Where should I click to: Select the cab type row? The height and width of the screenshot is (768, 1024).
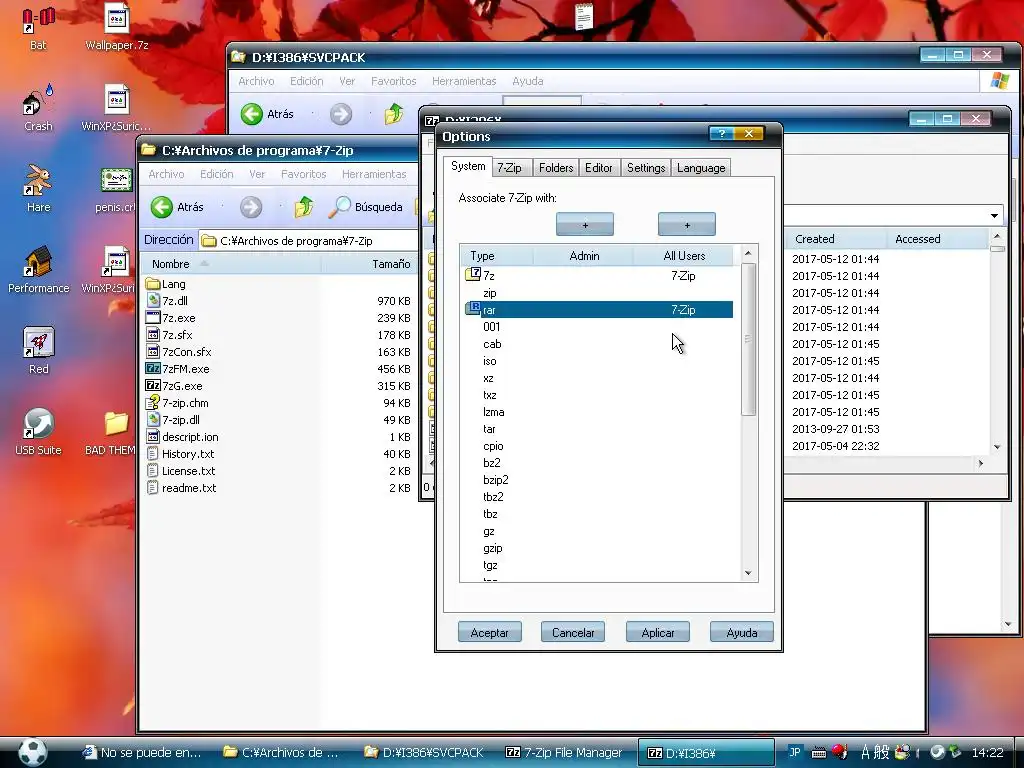598,344
